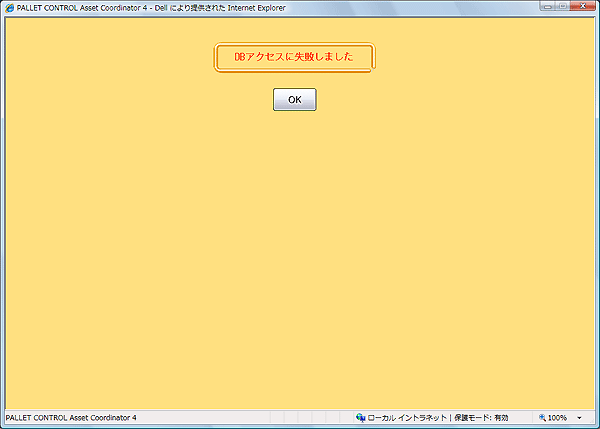Click the local intranet zone globe icon
The width and height of the screenshot is (600, 429).
tap(360, 418)
